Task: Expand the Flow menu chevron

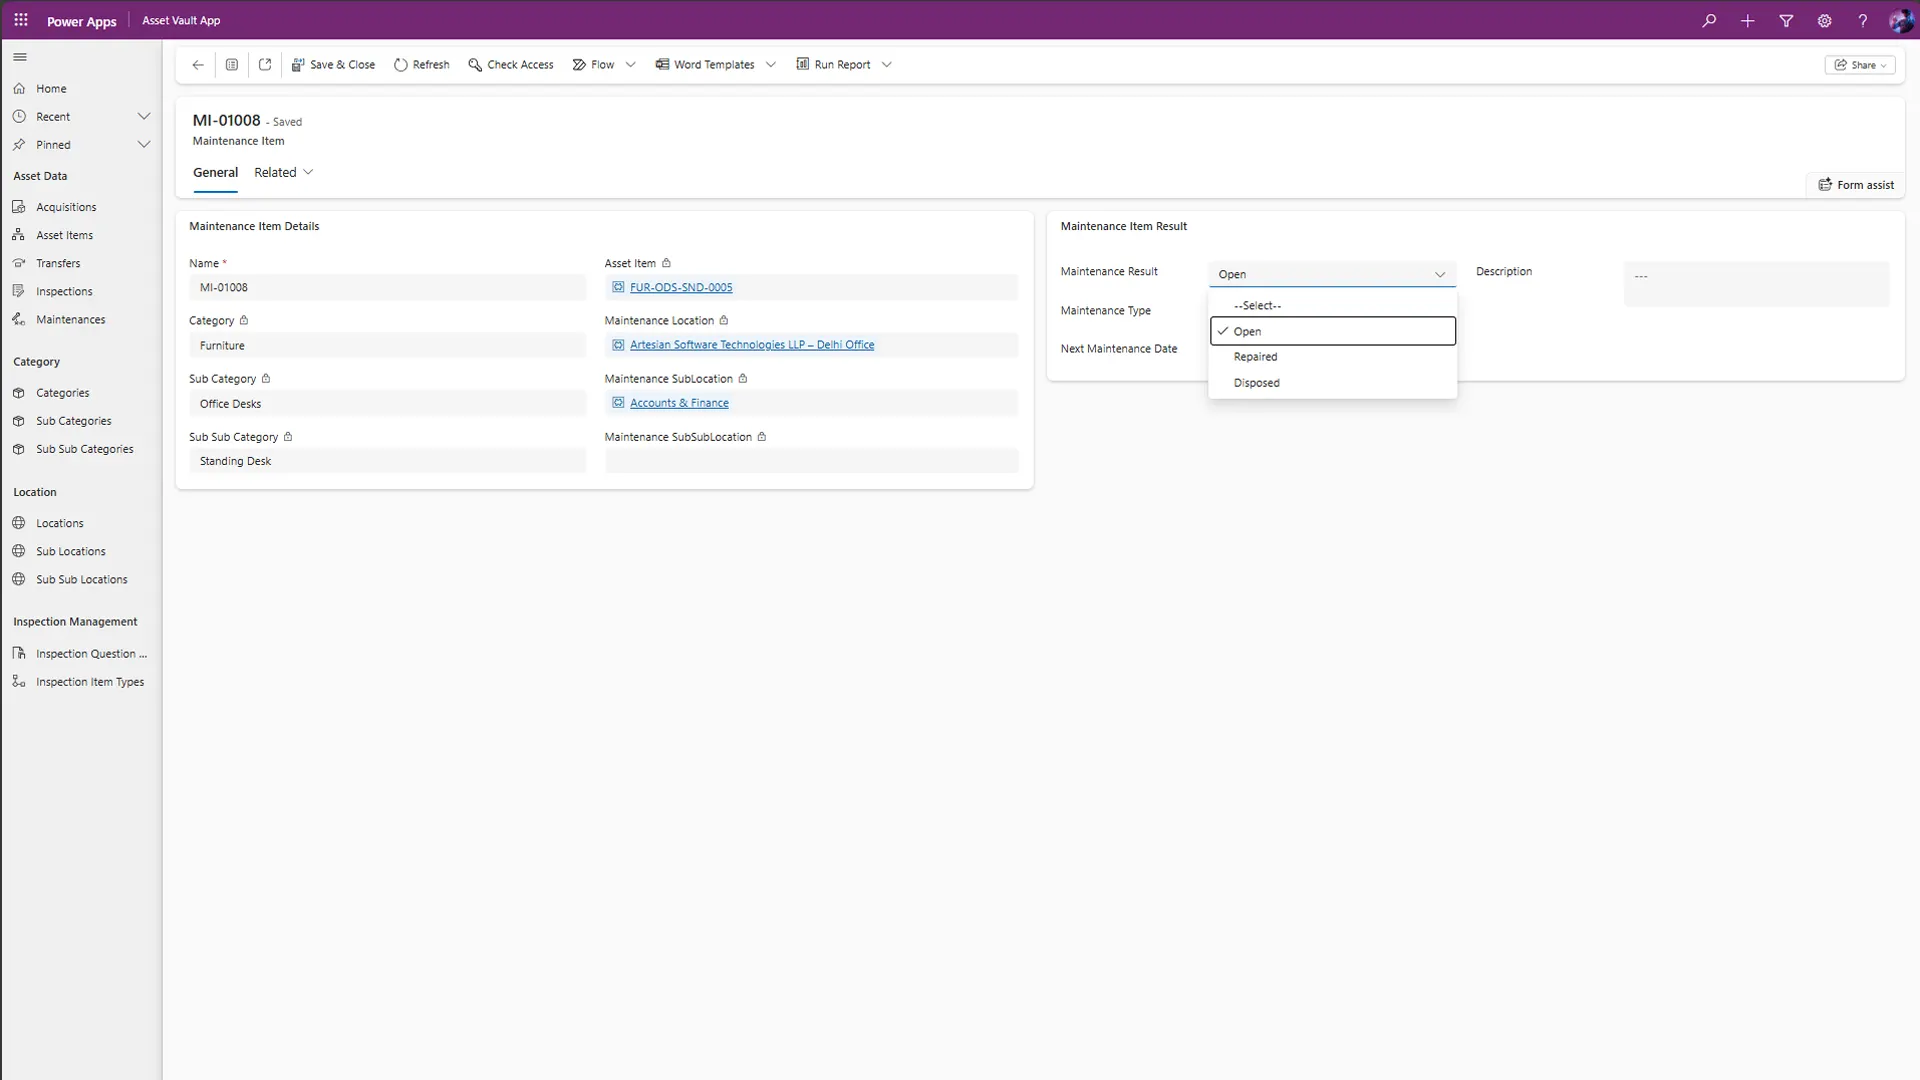Action: pos(631,65)
